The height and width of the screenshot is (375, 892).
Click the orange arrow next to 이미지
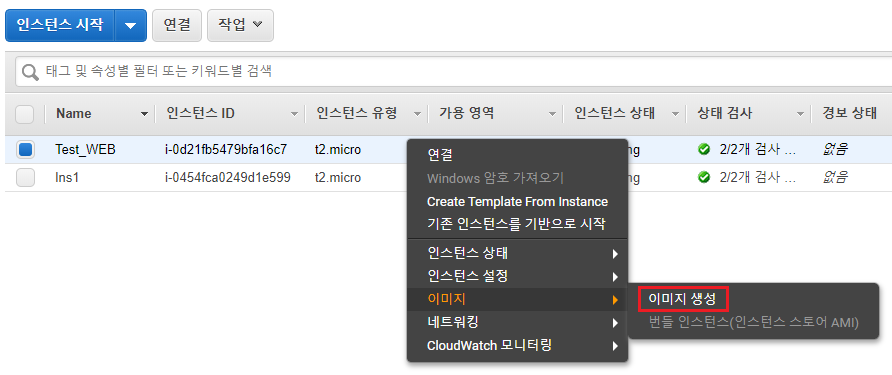(615, 300)
